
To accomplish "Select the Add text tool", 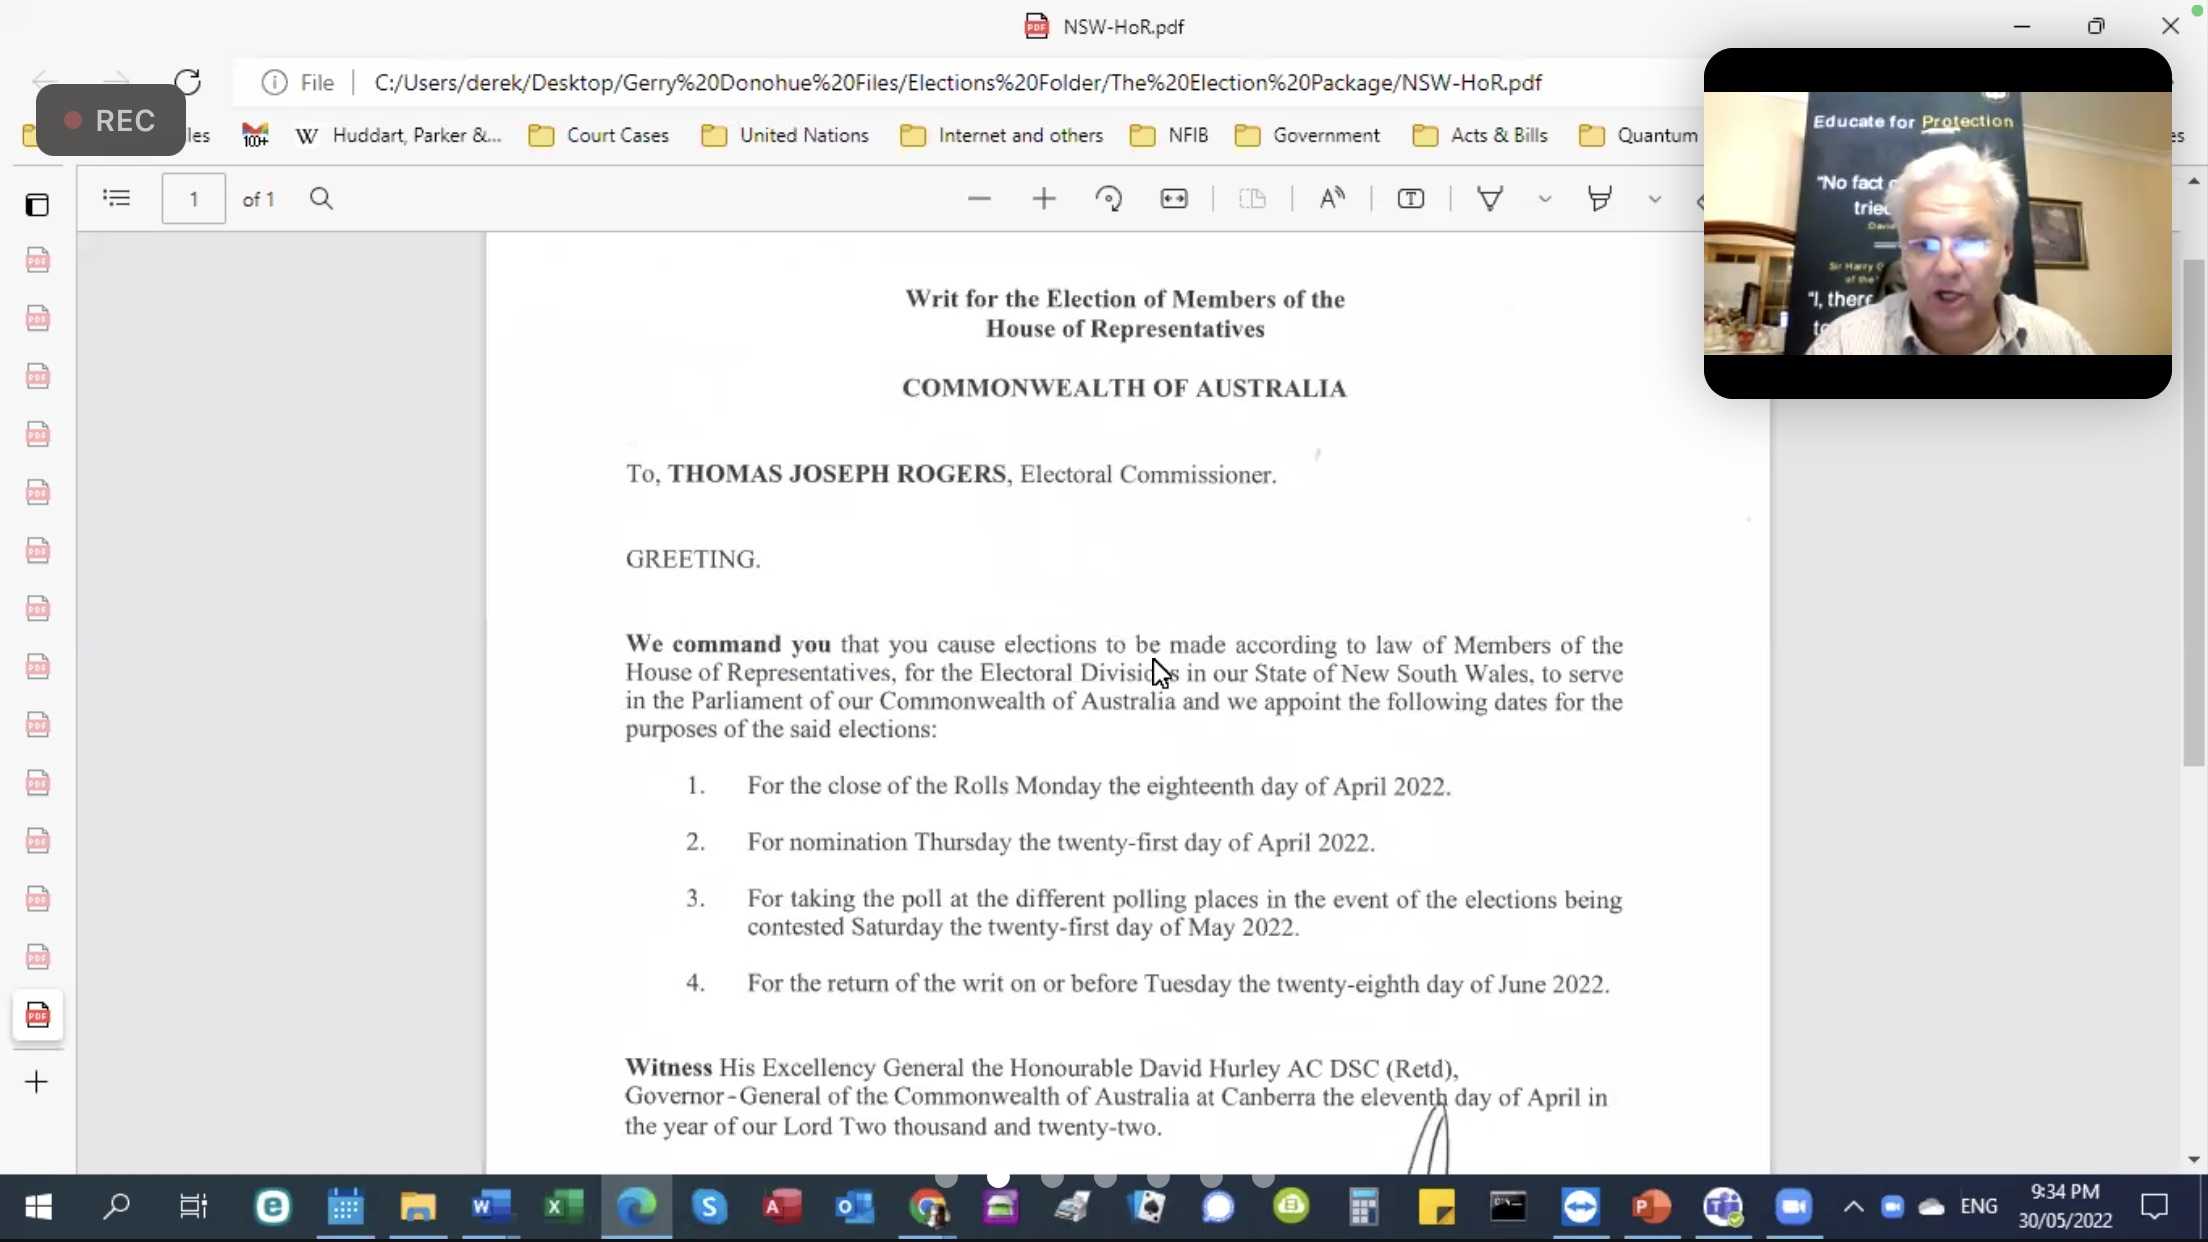I will tap(1411, 198).
